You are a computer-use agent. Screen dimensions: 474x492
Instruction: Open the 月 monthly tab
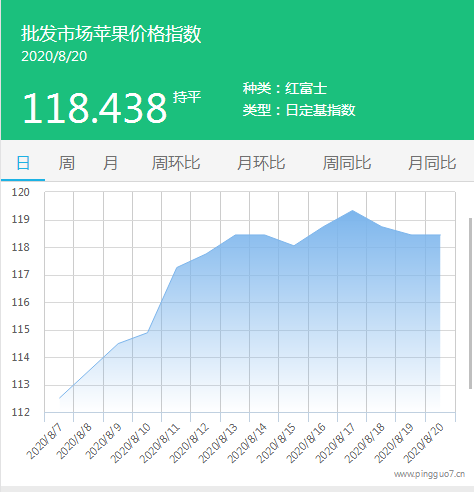[x=110, y=163]
